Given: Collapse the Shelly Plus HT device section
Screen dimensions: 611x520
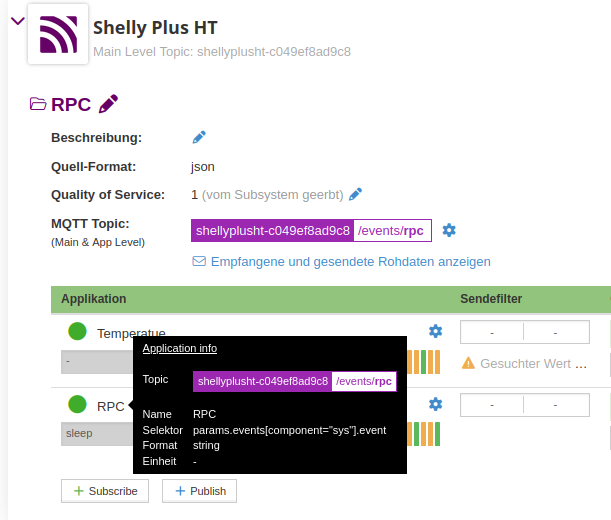Looking at the screenshot, I should pos(16,21).
